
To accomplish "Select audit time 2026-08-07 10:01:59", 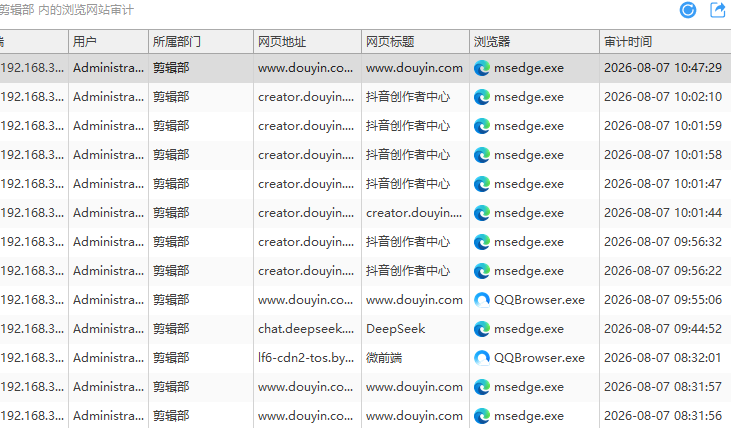I will click(x=663, y=126).
